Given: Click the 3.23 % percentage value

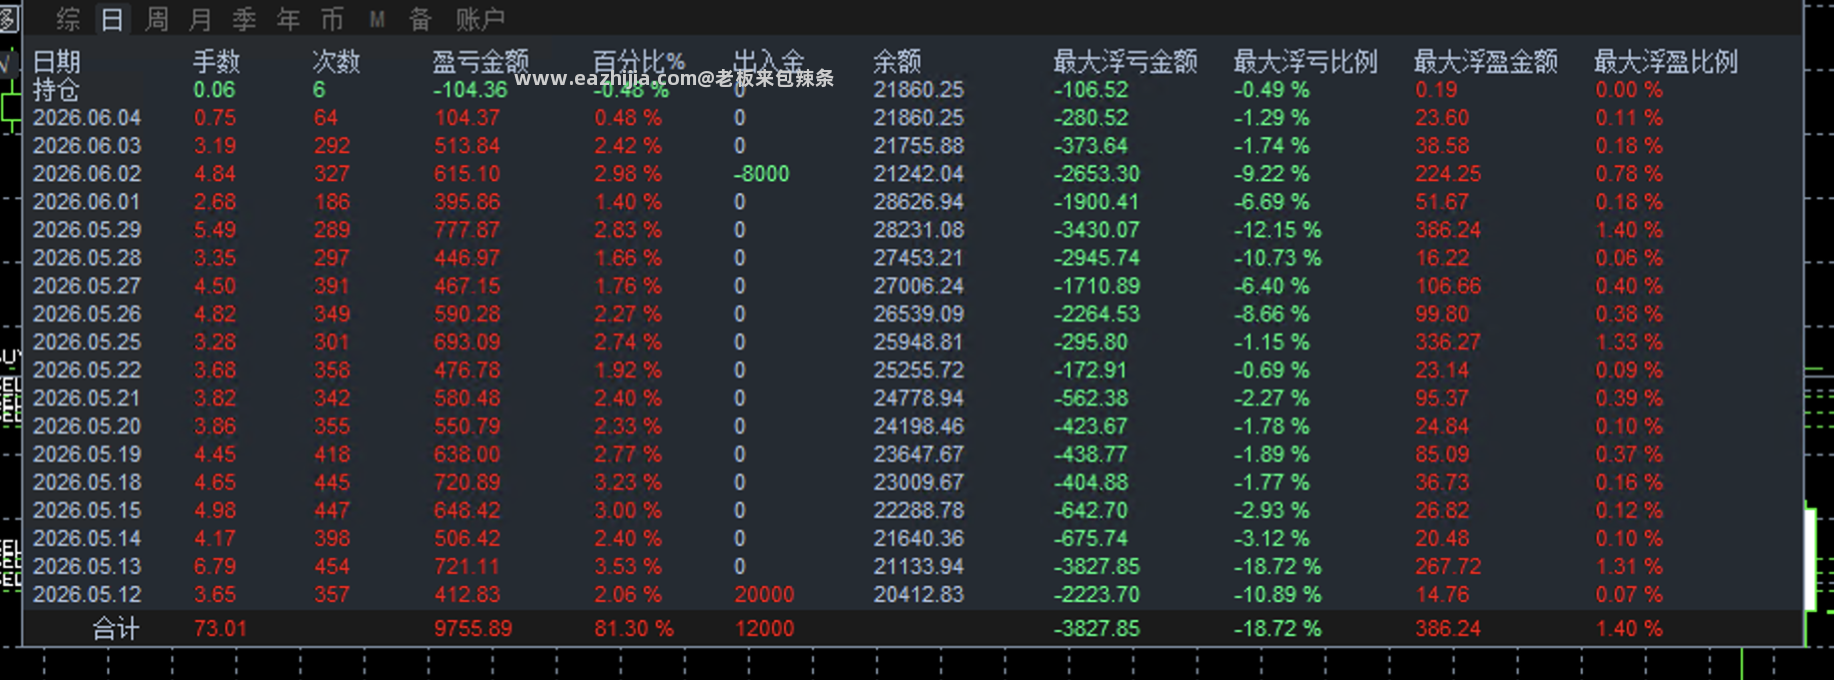Looking at the screenshot, I should [628, 482].
